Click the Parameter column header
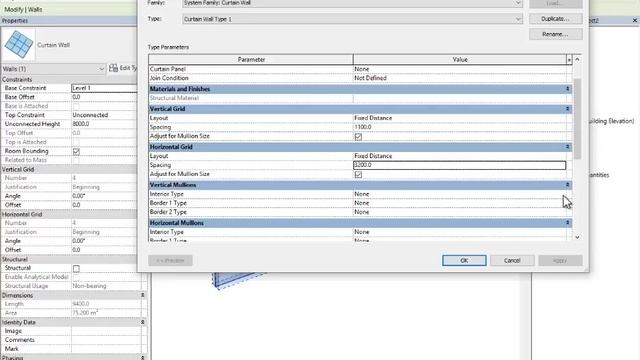The height and width of the screenshot is (360, 640). [x=251, y=60]
